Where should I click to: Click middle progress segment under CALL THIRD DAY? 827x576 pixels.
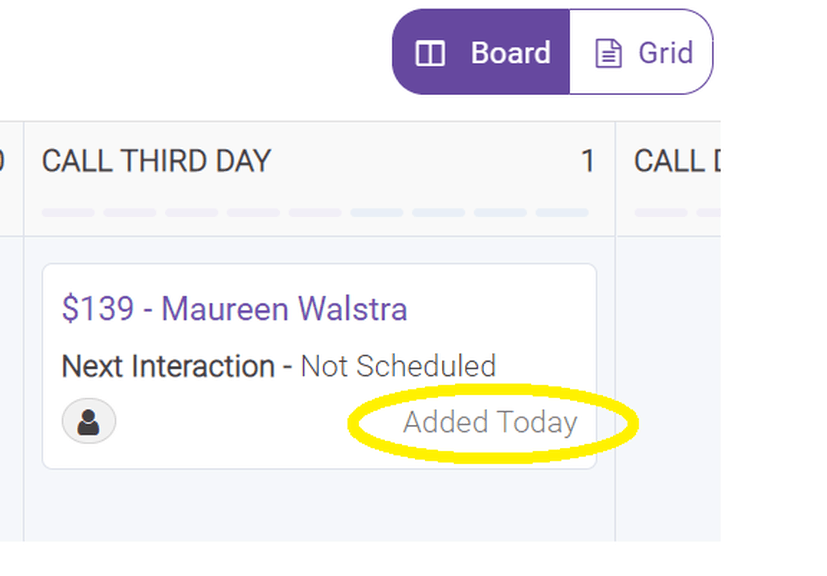tap(315, 213)
